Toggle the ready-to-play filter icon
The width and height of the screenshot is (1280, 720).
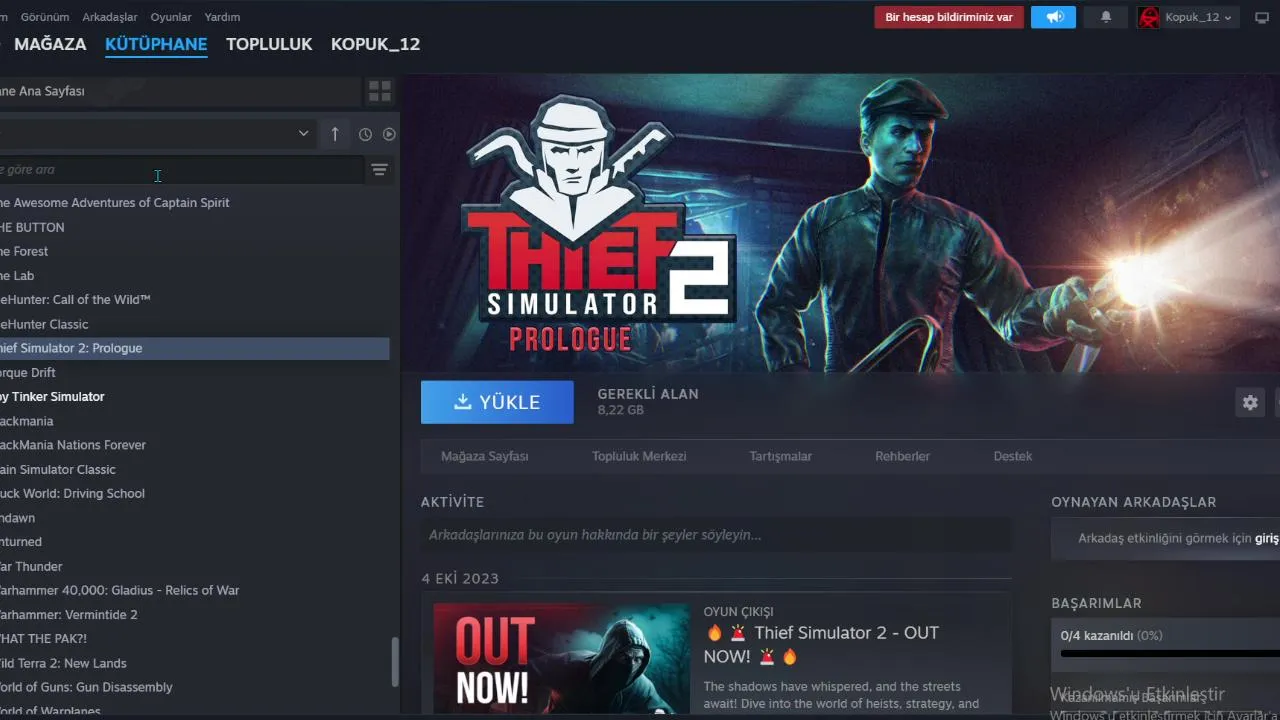[x=389, y=134]
